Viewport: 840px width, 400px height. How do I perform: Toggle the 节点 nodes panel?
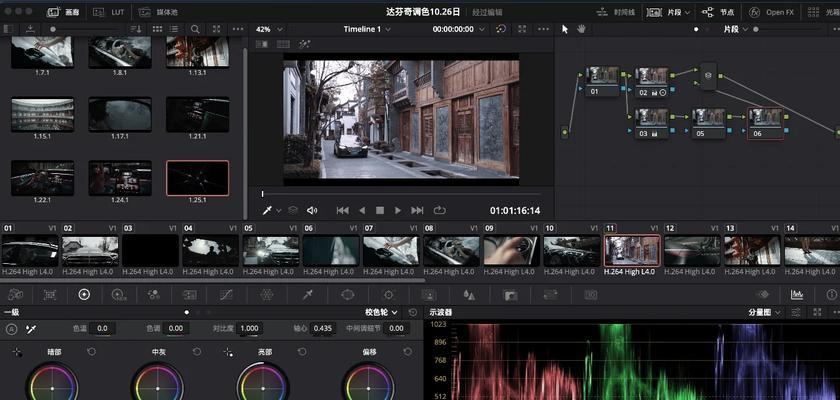[718, 12]
